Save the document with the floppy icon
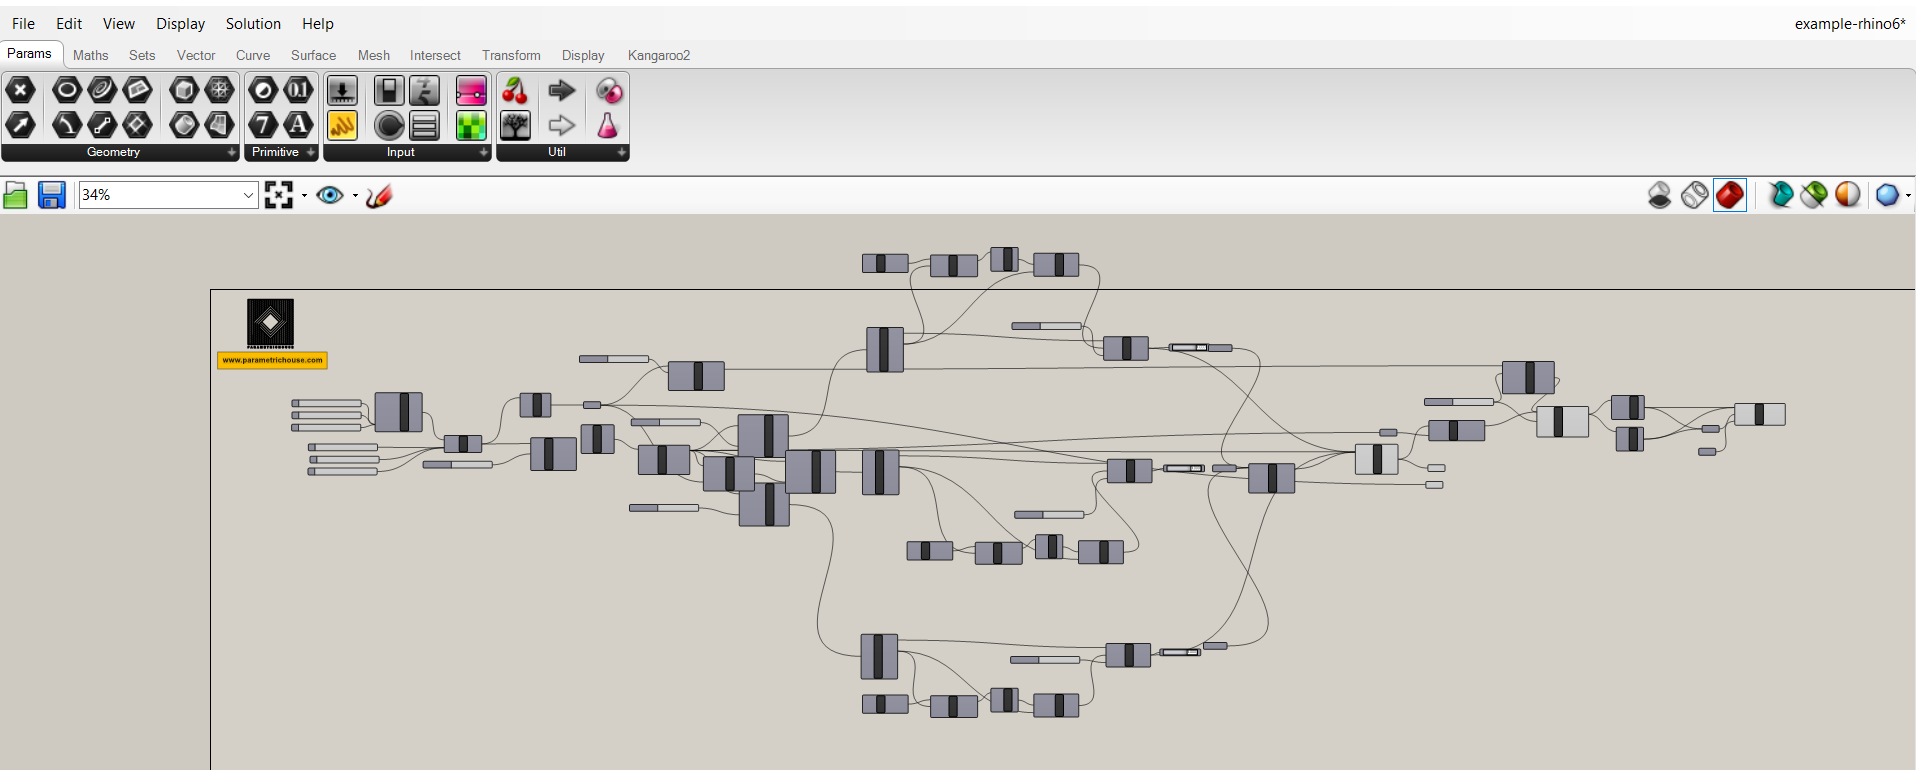The width and height of the screenshot is (1916, 770). pos(52,195)
